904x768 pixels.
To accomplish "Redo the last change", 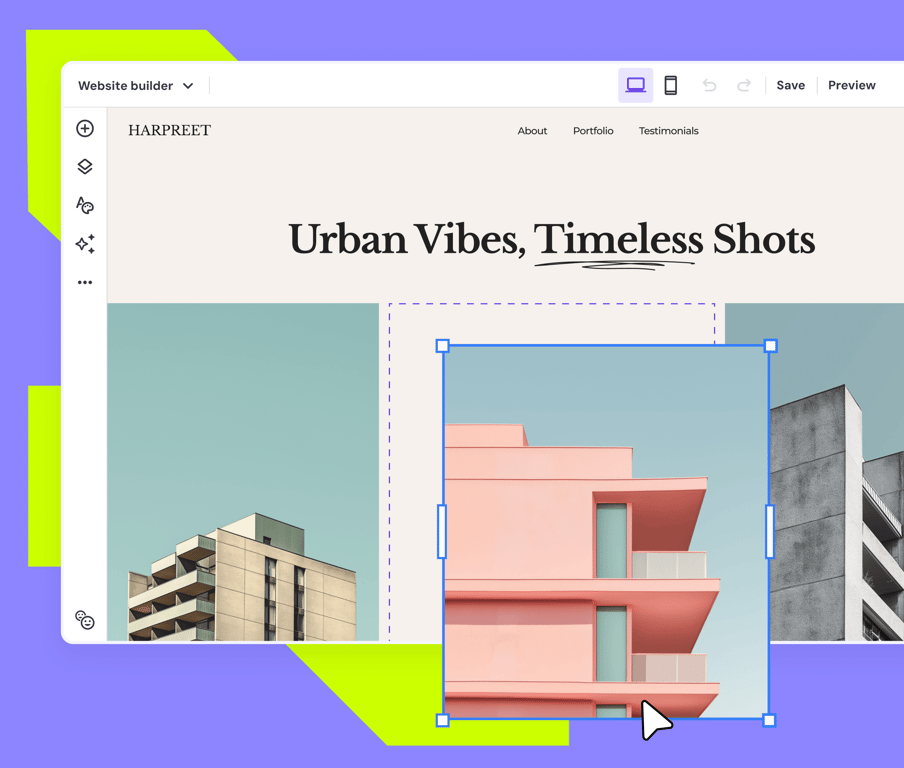I will pos(744,85).
